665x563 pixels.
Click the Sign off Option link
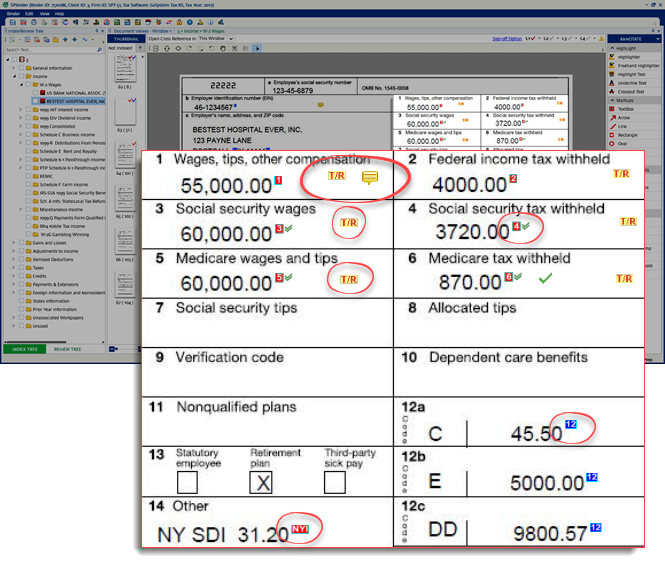point(507,39)
